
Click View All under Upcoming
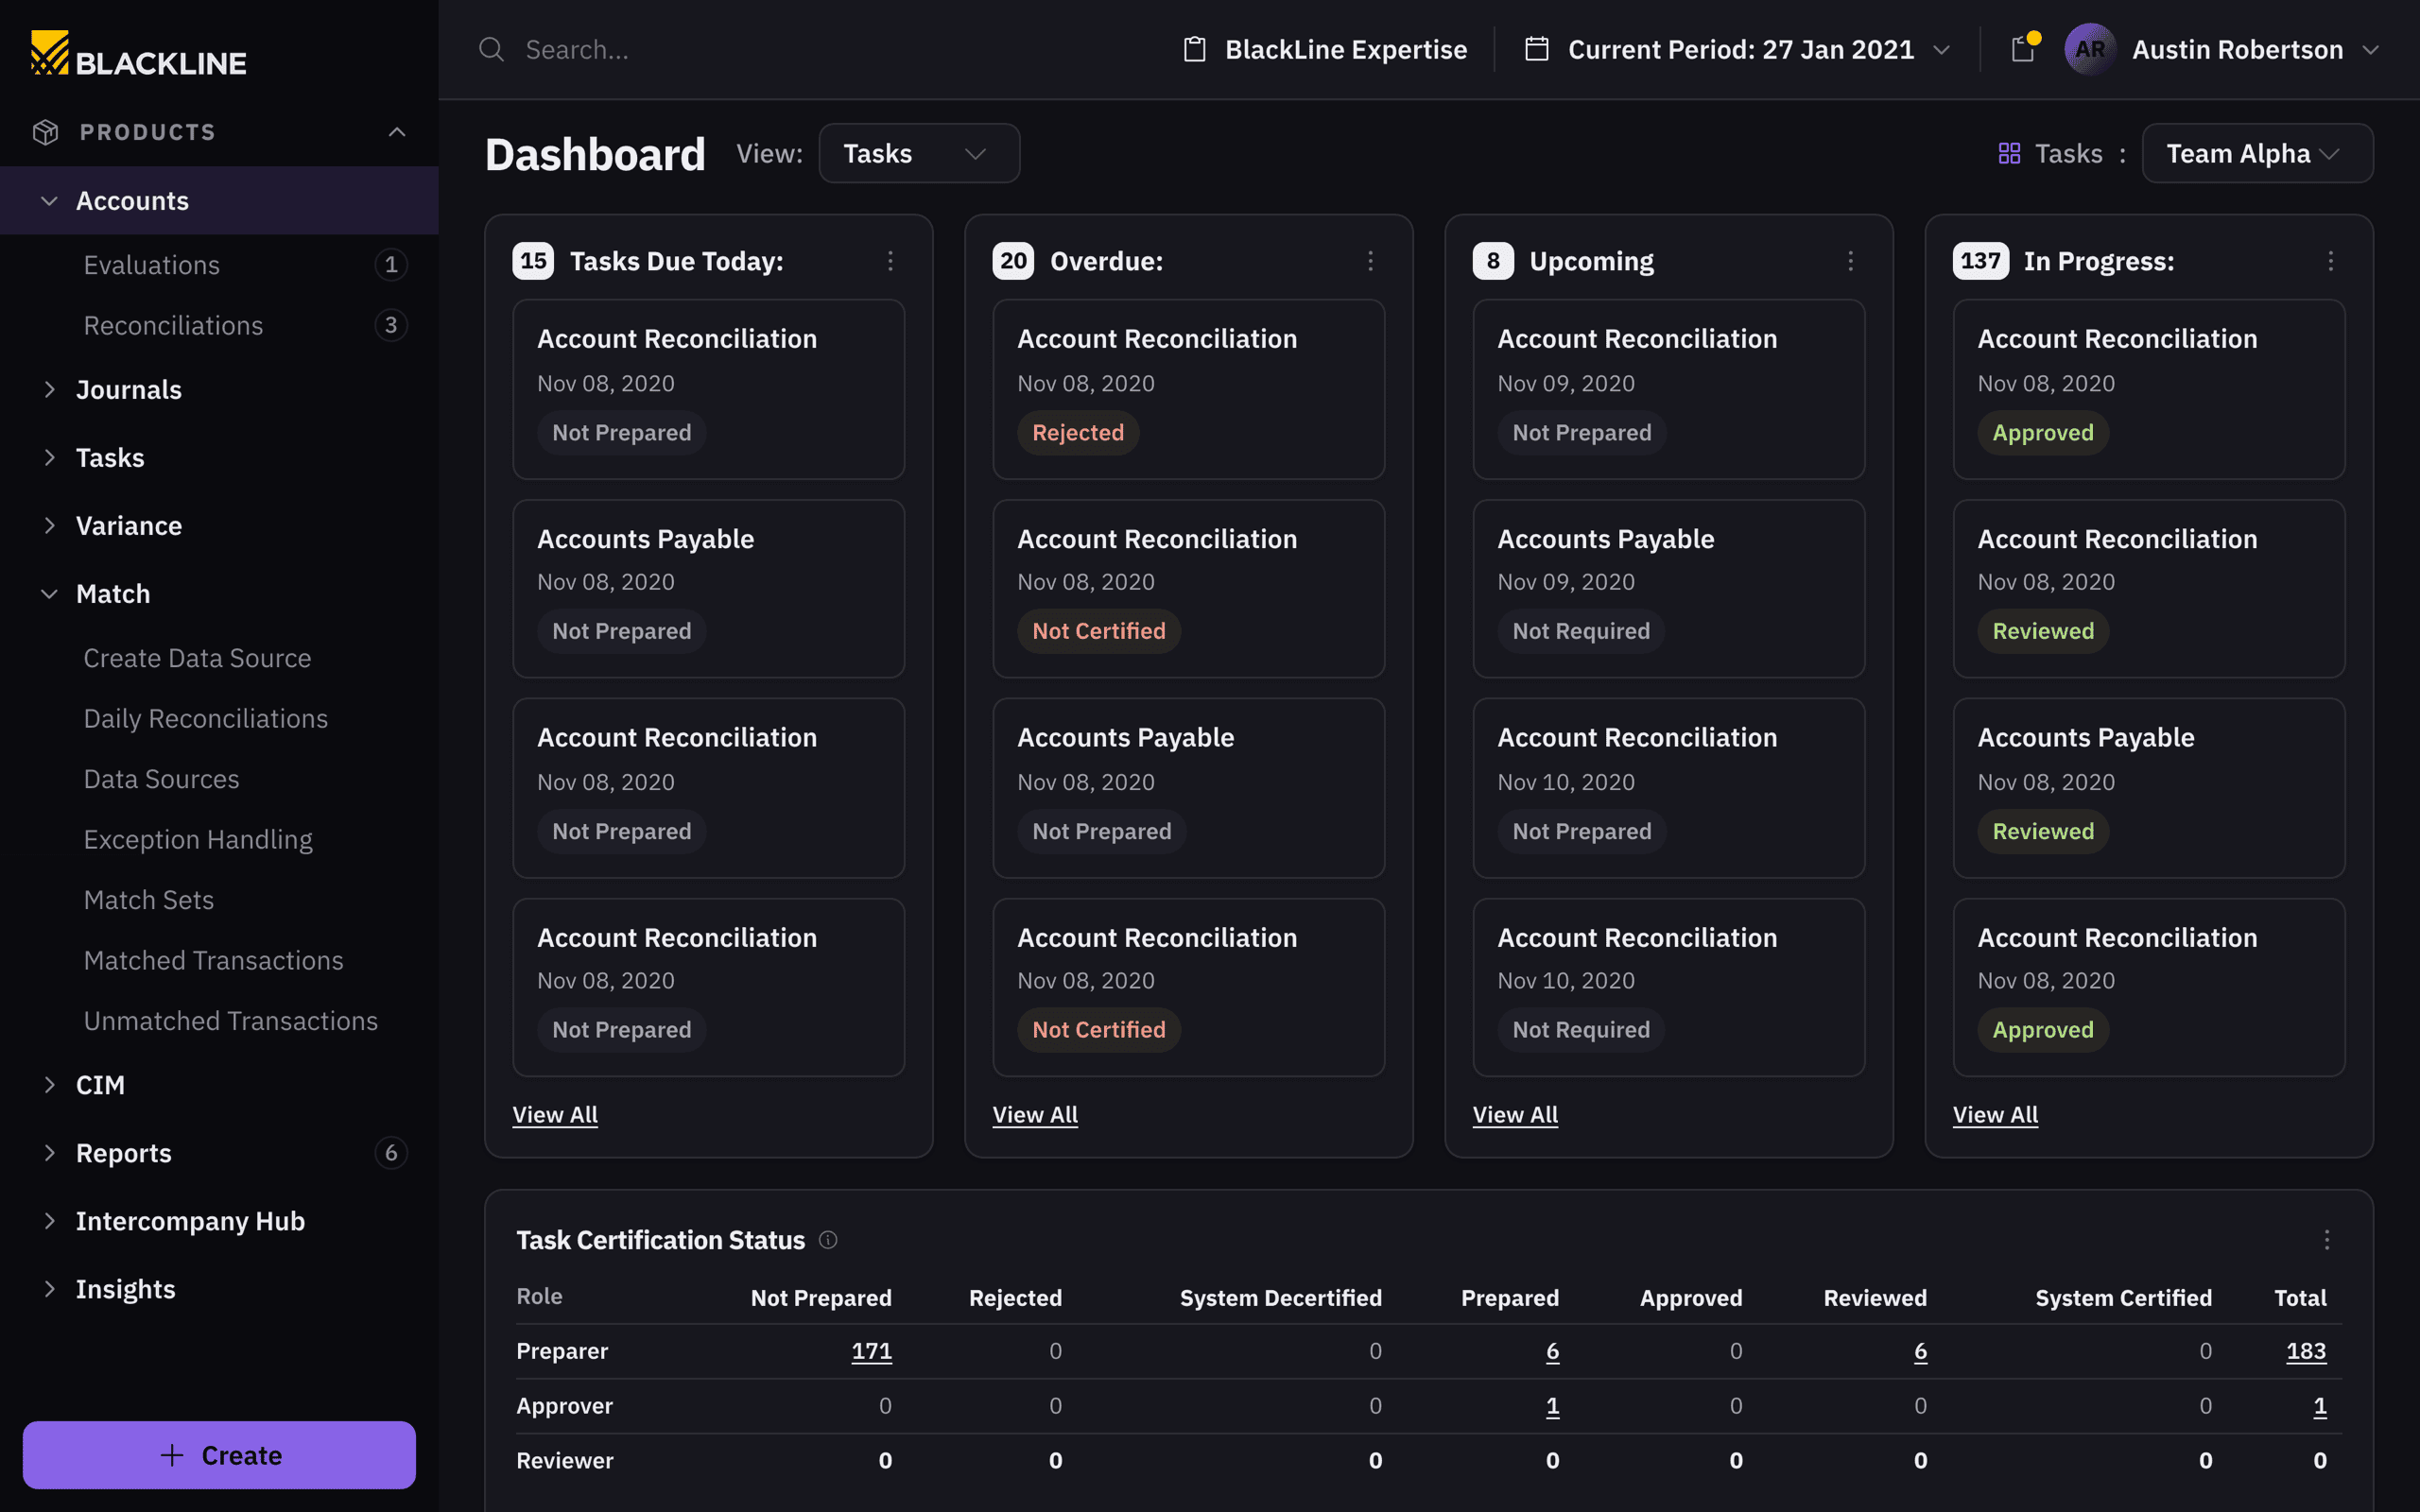(1515, 1114)
